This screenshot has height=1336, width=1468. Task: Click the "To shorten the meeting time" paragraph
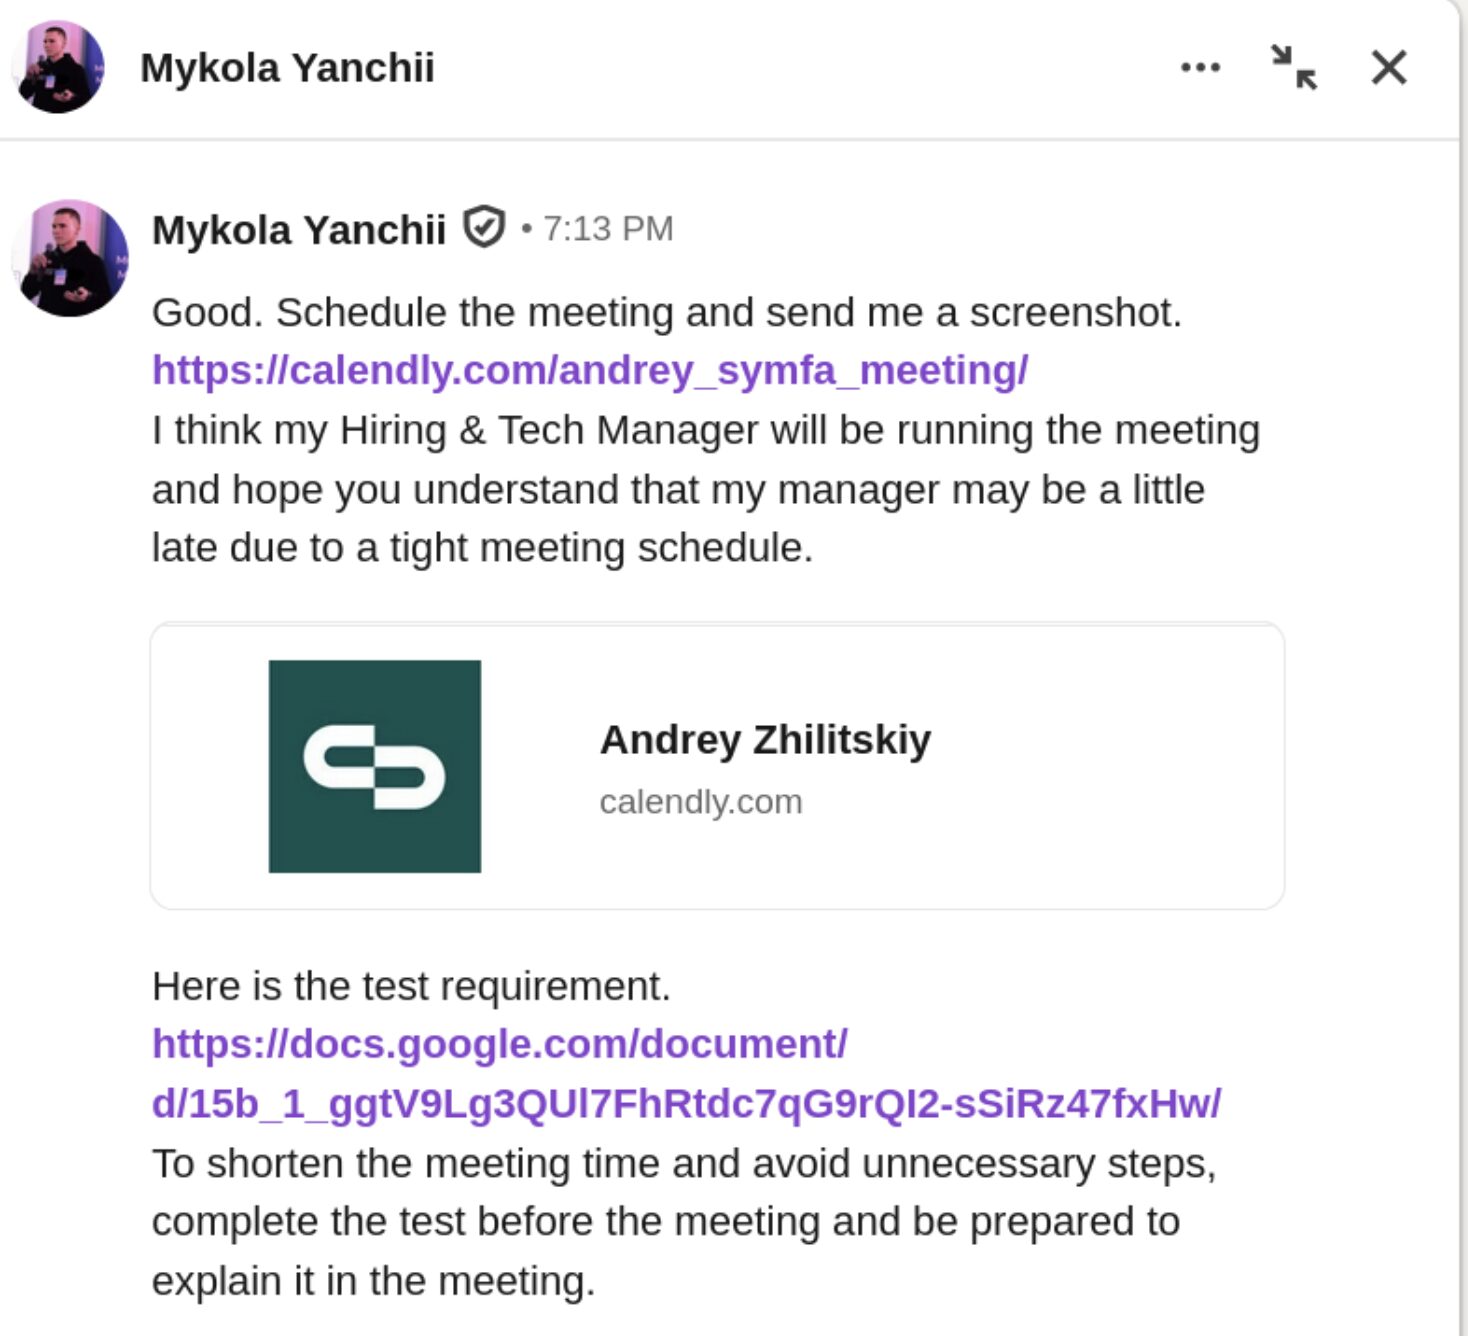coord(683,1222)
